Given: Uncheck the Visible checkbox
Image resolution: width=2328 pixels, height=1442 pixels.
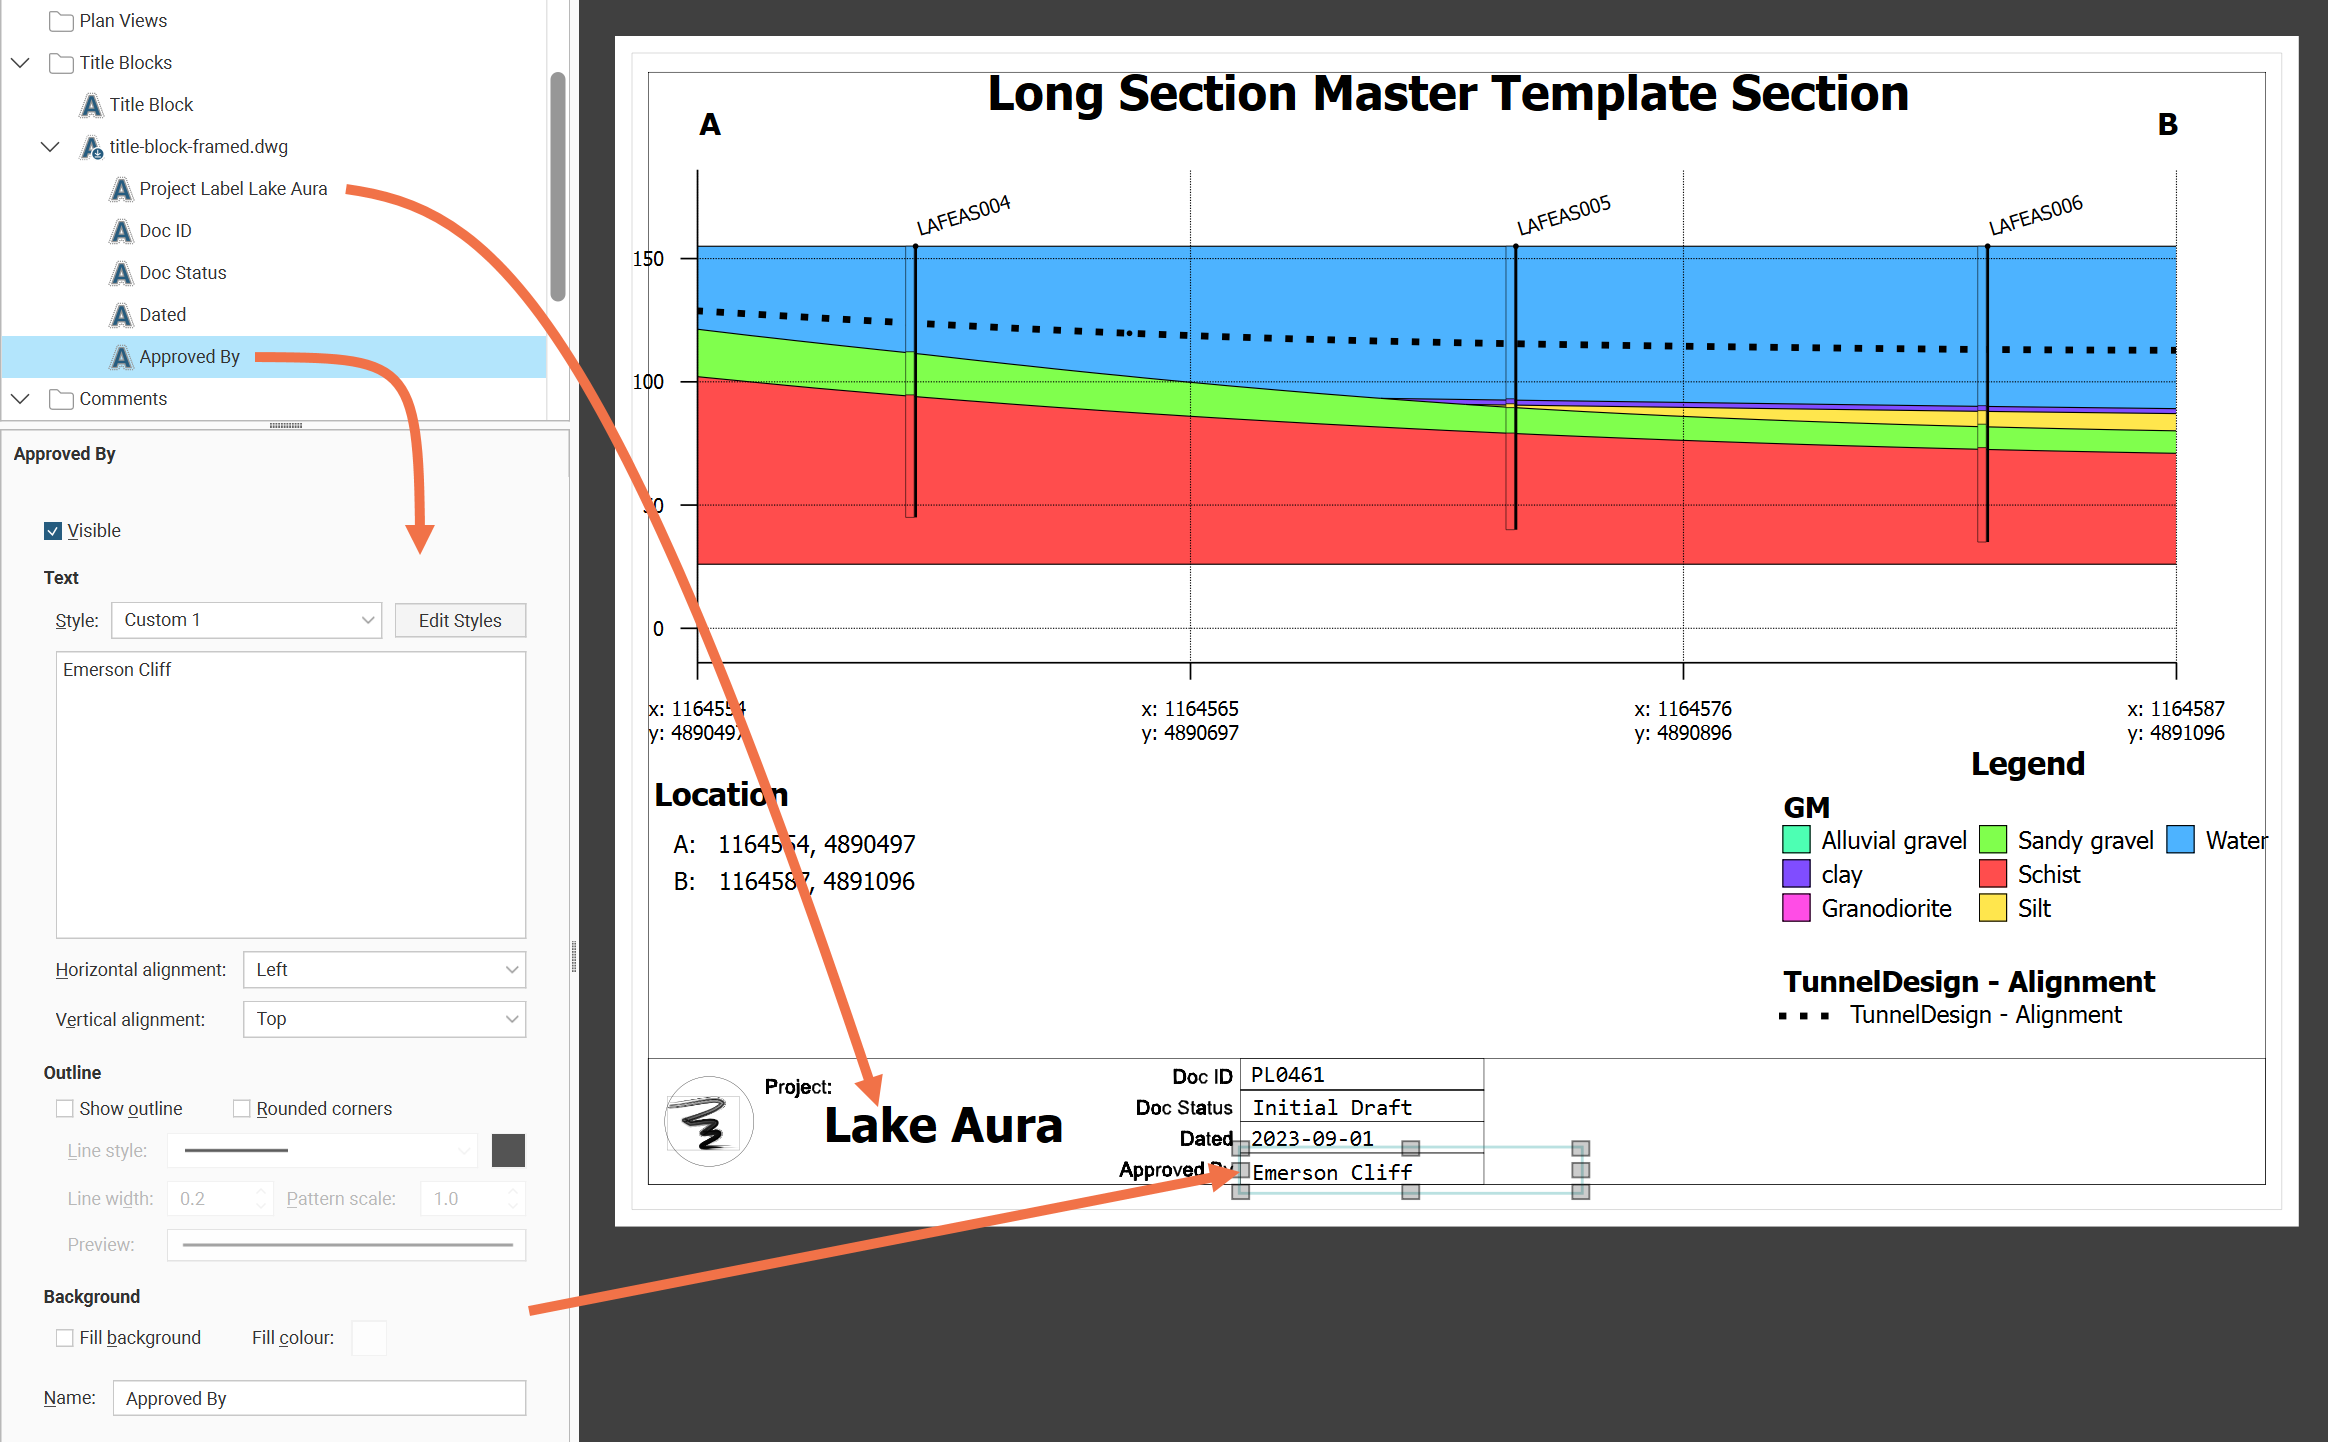Looking at the screenshot, I should click(x=53, y=531).
